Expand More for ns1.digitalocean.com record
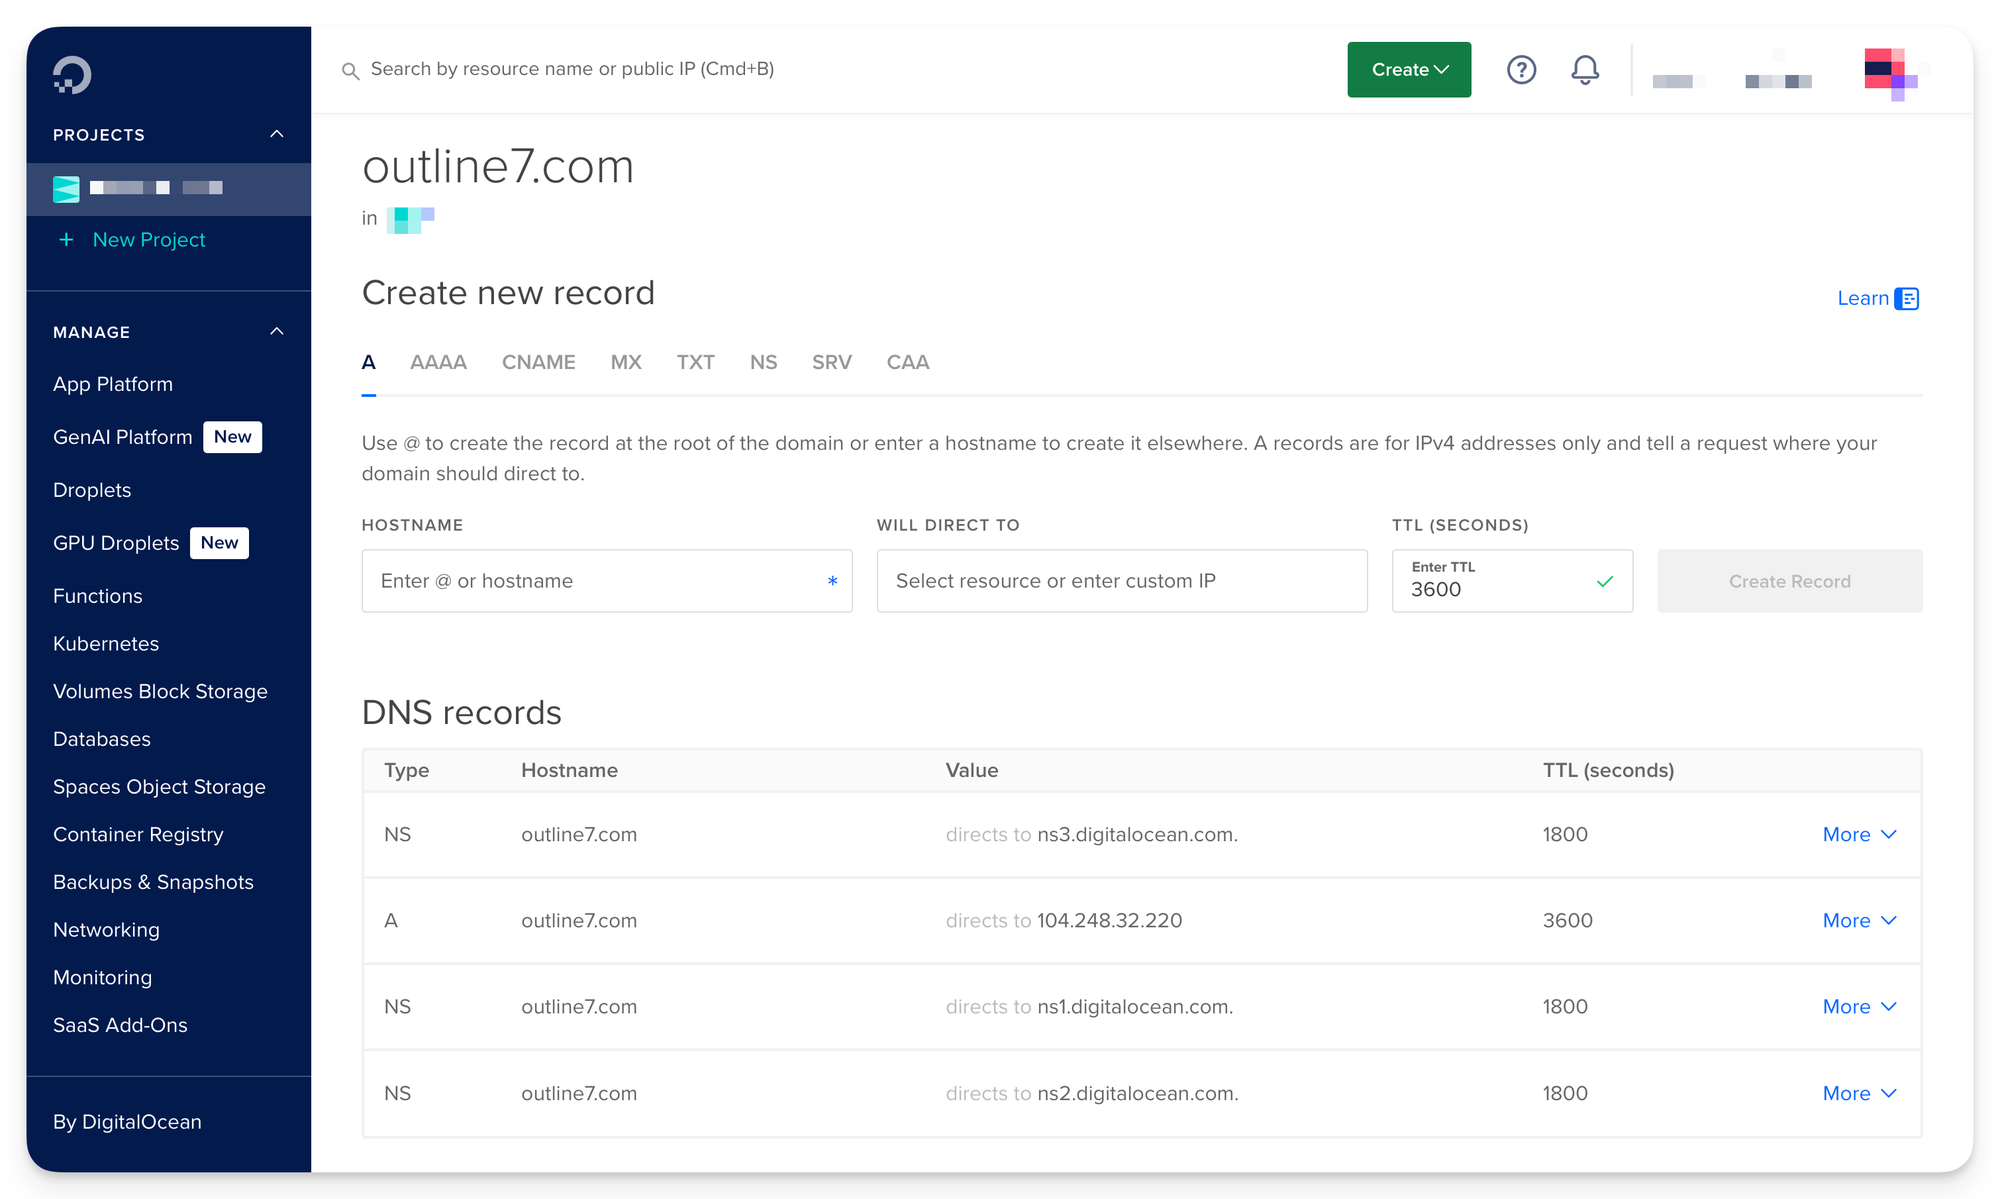 coord(1859,1007)
